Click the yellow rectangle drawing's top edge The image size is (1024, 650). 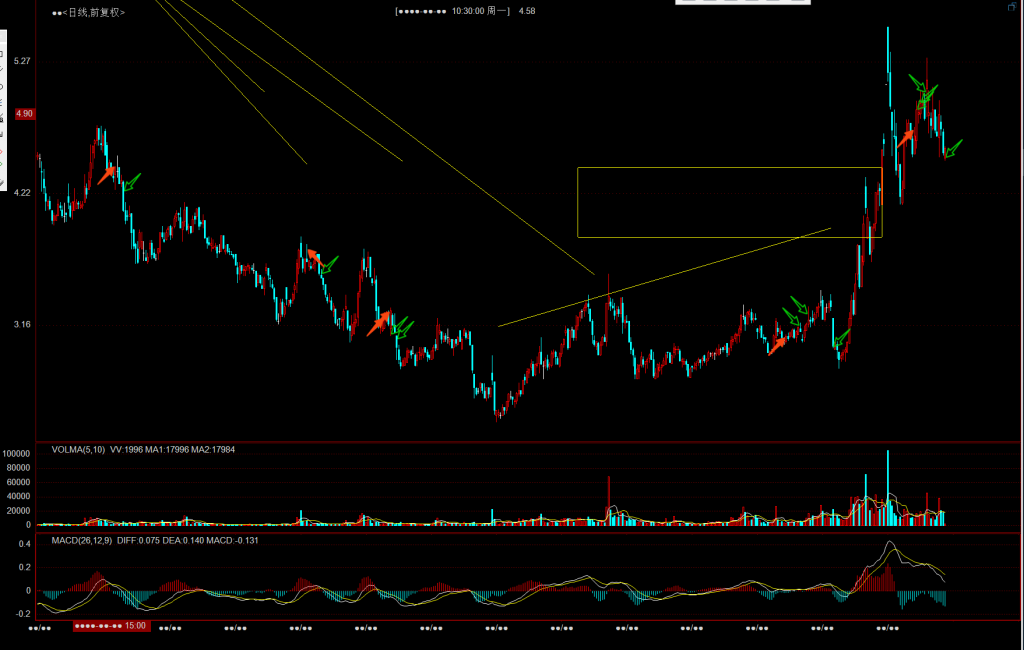point(729,167)
